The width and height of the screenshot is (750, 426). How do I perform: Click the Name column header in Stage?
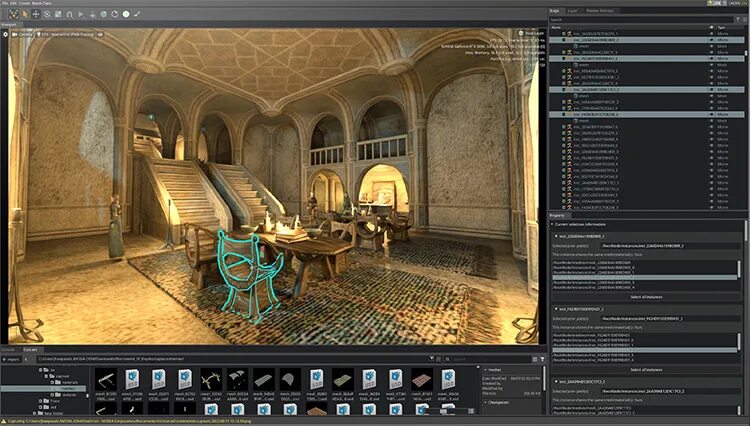(556, 28)
